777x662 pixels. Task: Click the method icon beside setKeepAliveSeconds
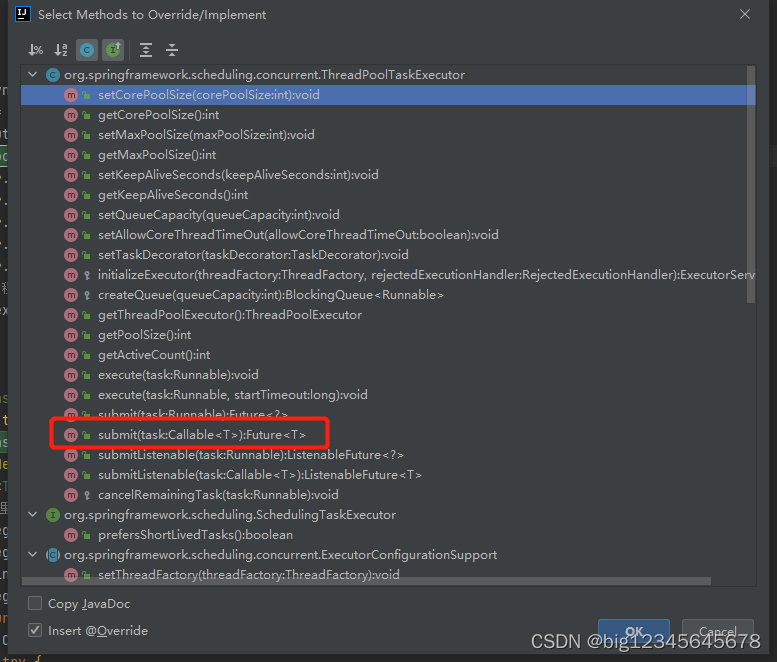[x=71, y=175]
